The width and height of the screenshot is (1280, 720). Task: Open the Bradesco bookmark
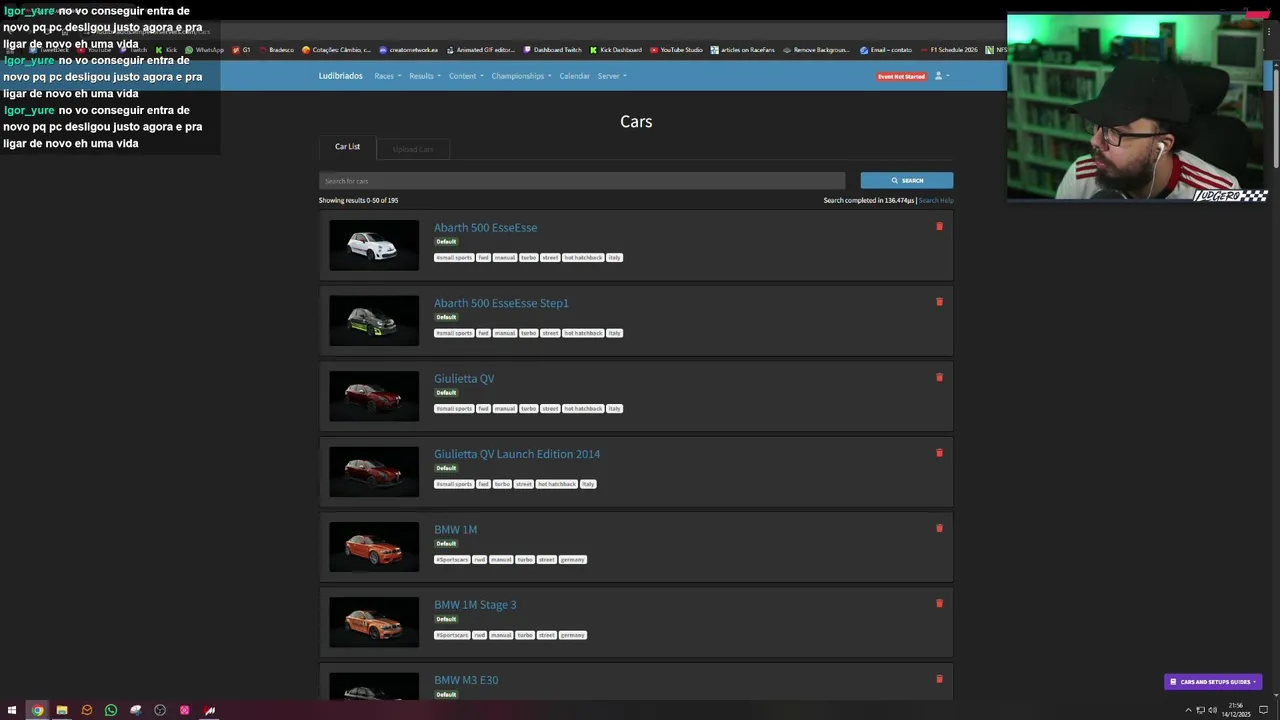pos(277,50)
